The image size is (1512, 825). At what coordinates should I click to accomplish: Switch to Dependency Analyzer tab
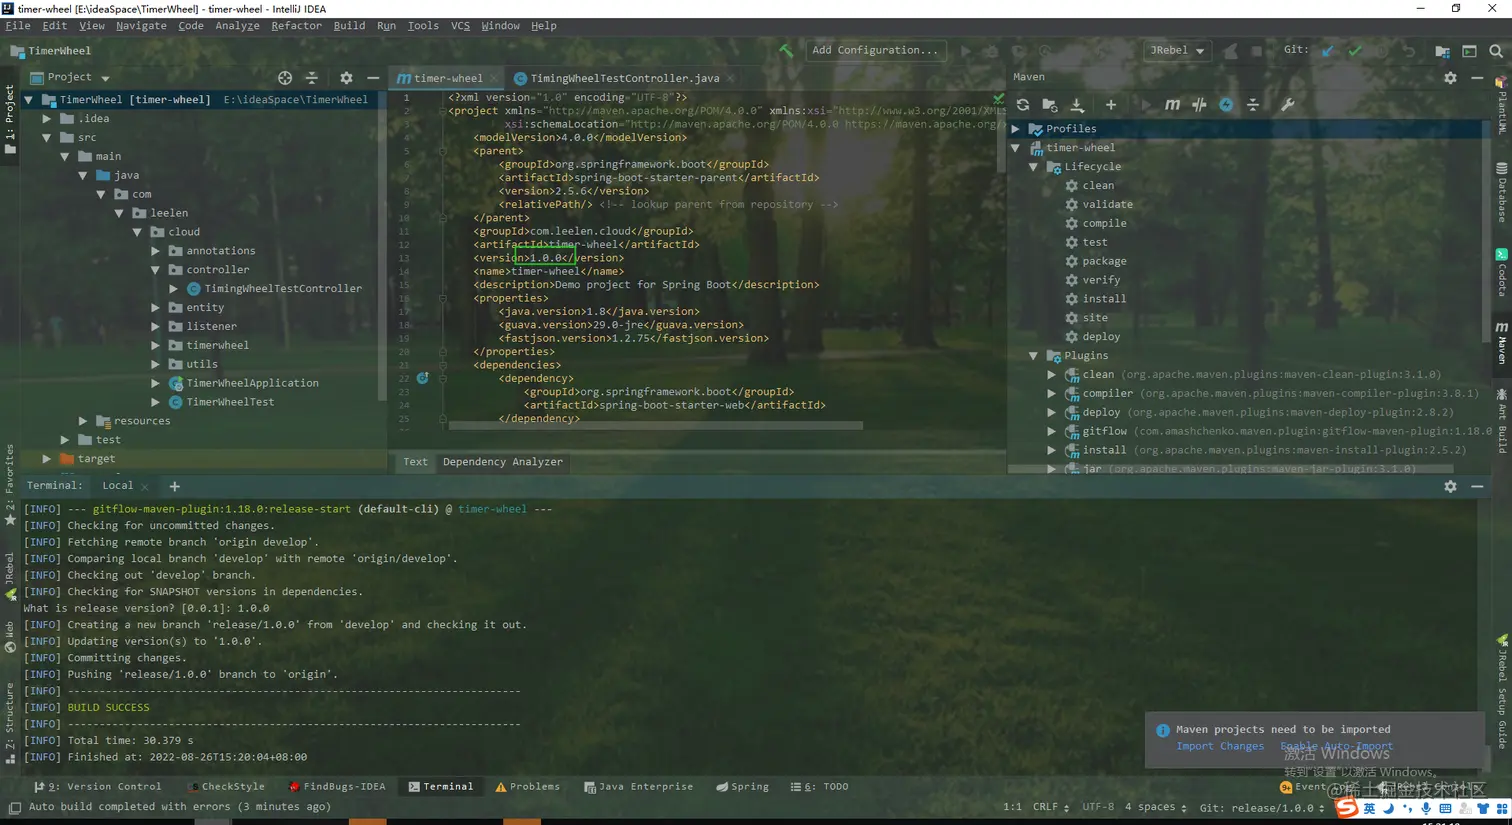(503, 462)
